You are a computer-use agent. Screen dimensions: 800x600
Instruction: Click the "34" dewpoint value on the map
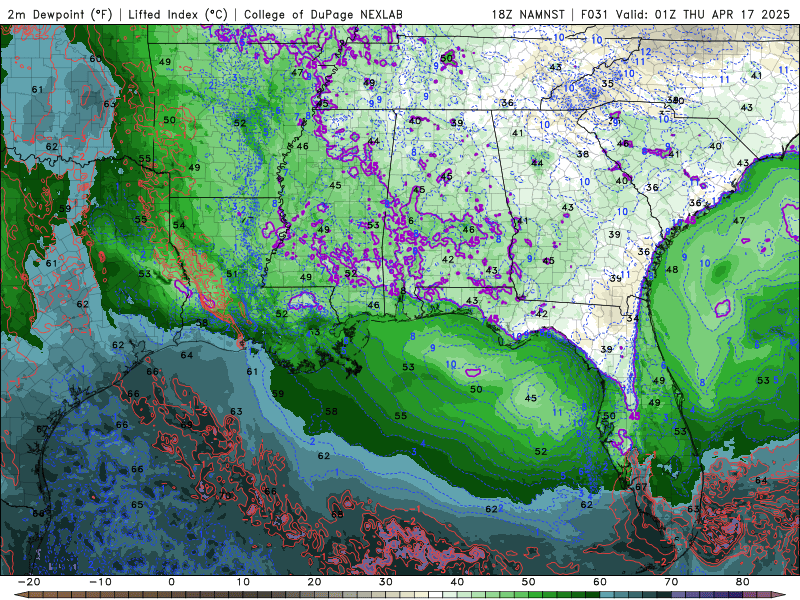point(633,318)
